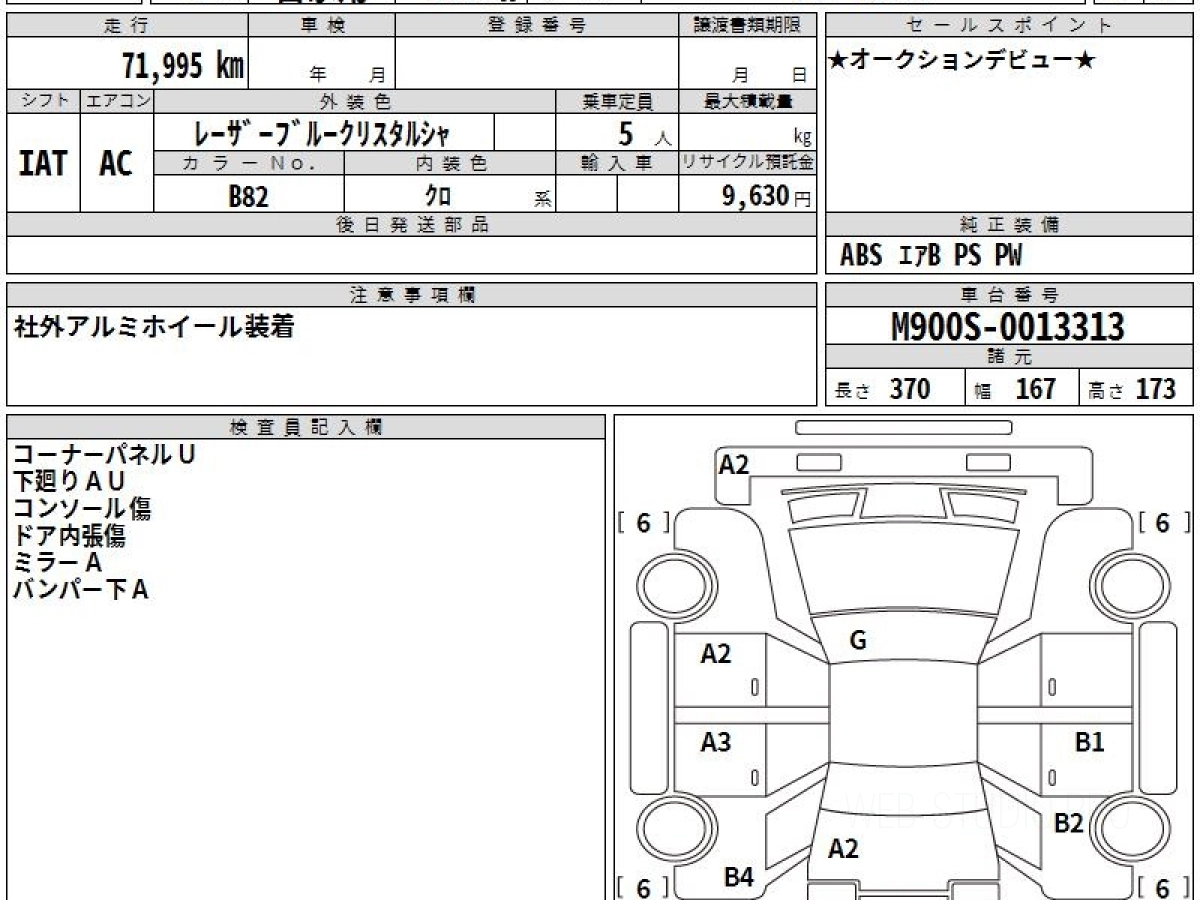Select the 純正装備 header
1200x900 pixels.
pos(1009,225)
